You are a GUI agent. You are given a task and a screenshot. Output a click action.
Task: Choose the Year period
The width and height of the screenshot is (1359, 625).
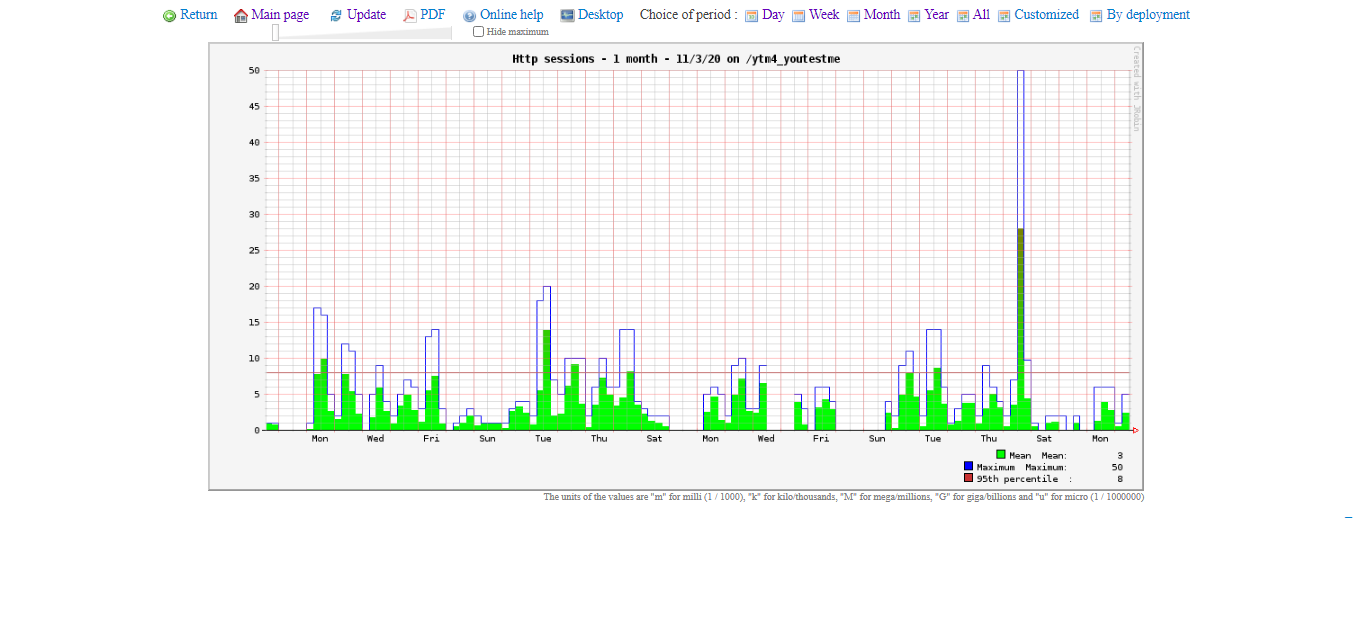[x=936, y=15]
